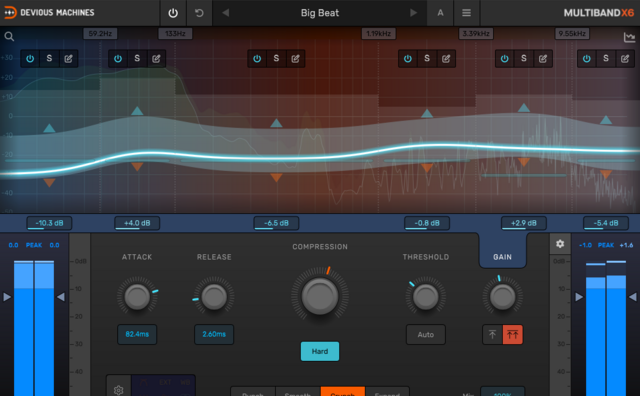Screen dimensions: 640x396
Task: Switch the A/B comparison slot button
Action: tap(440, 13)
